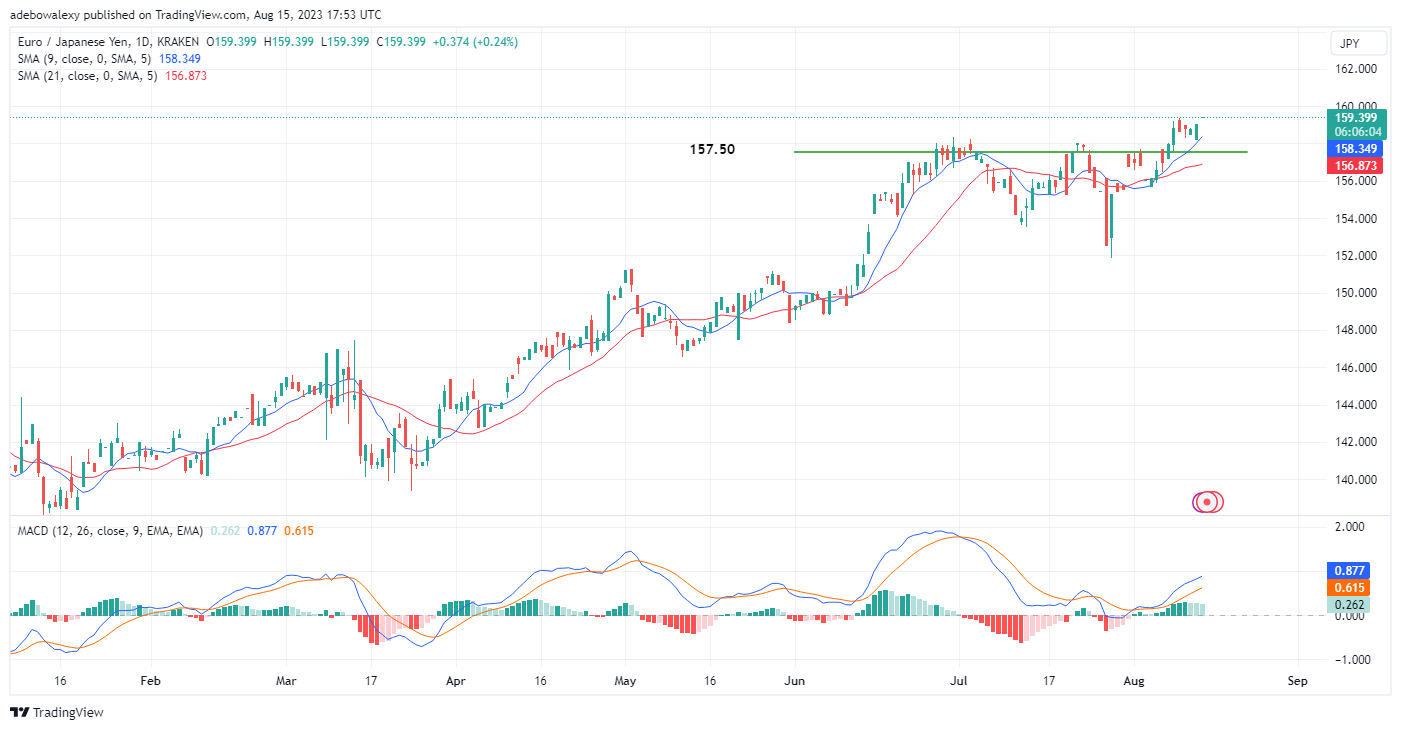Viewport: 1401px width, 730px height.
Task: Click the Jul date axis label
Action: tap(959, 681)
